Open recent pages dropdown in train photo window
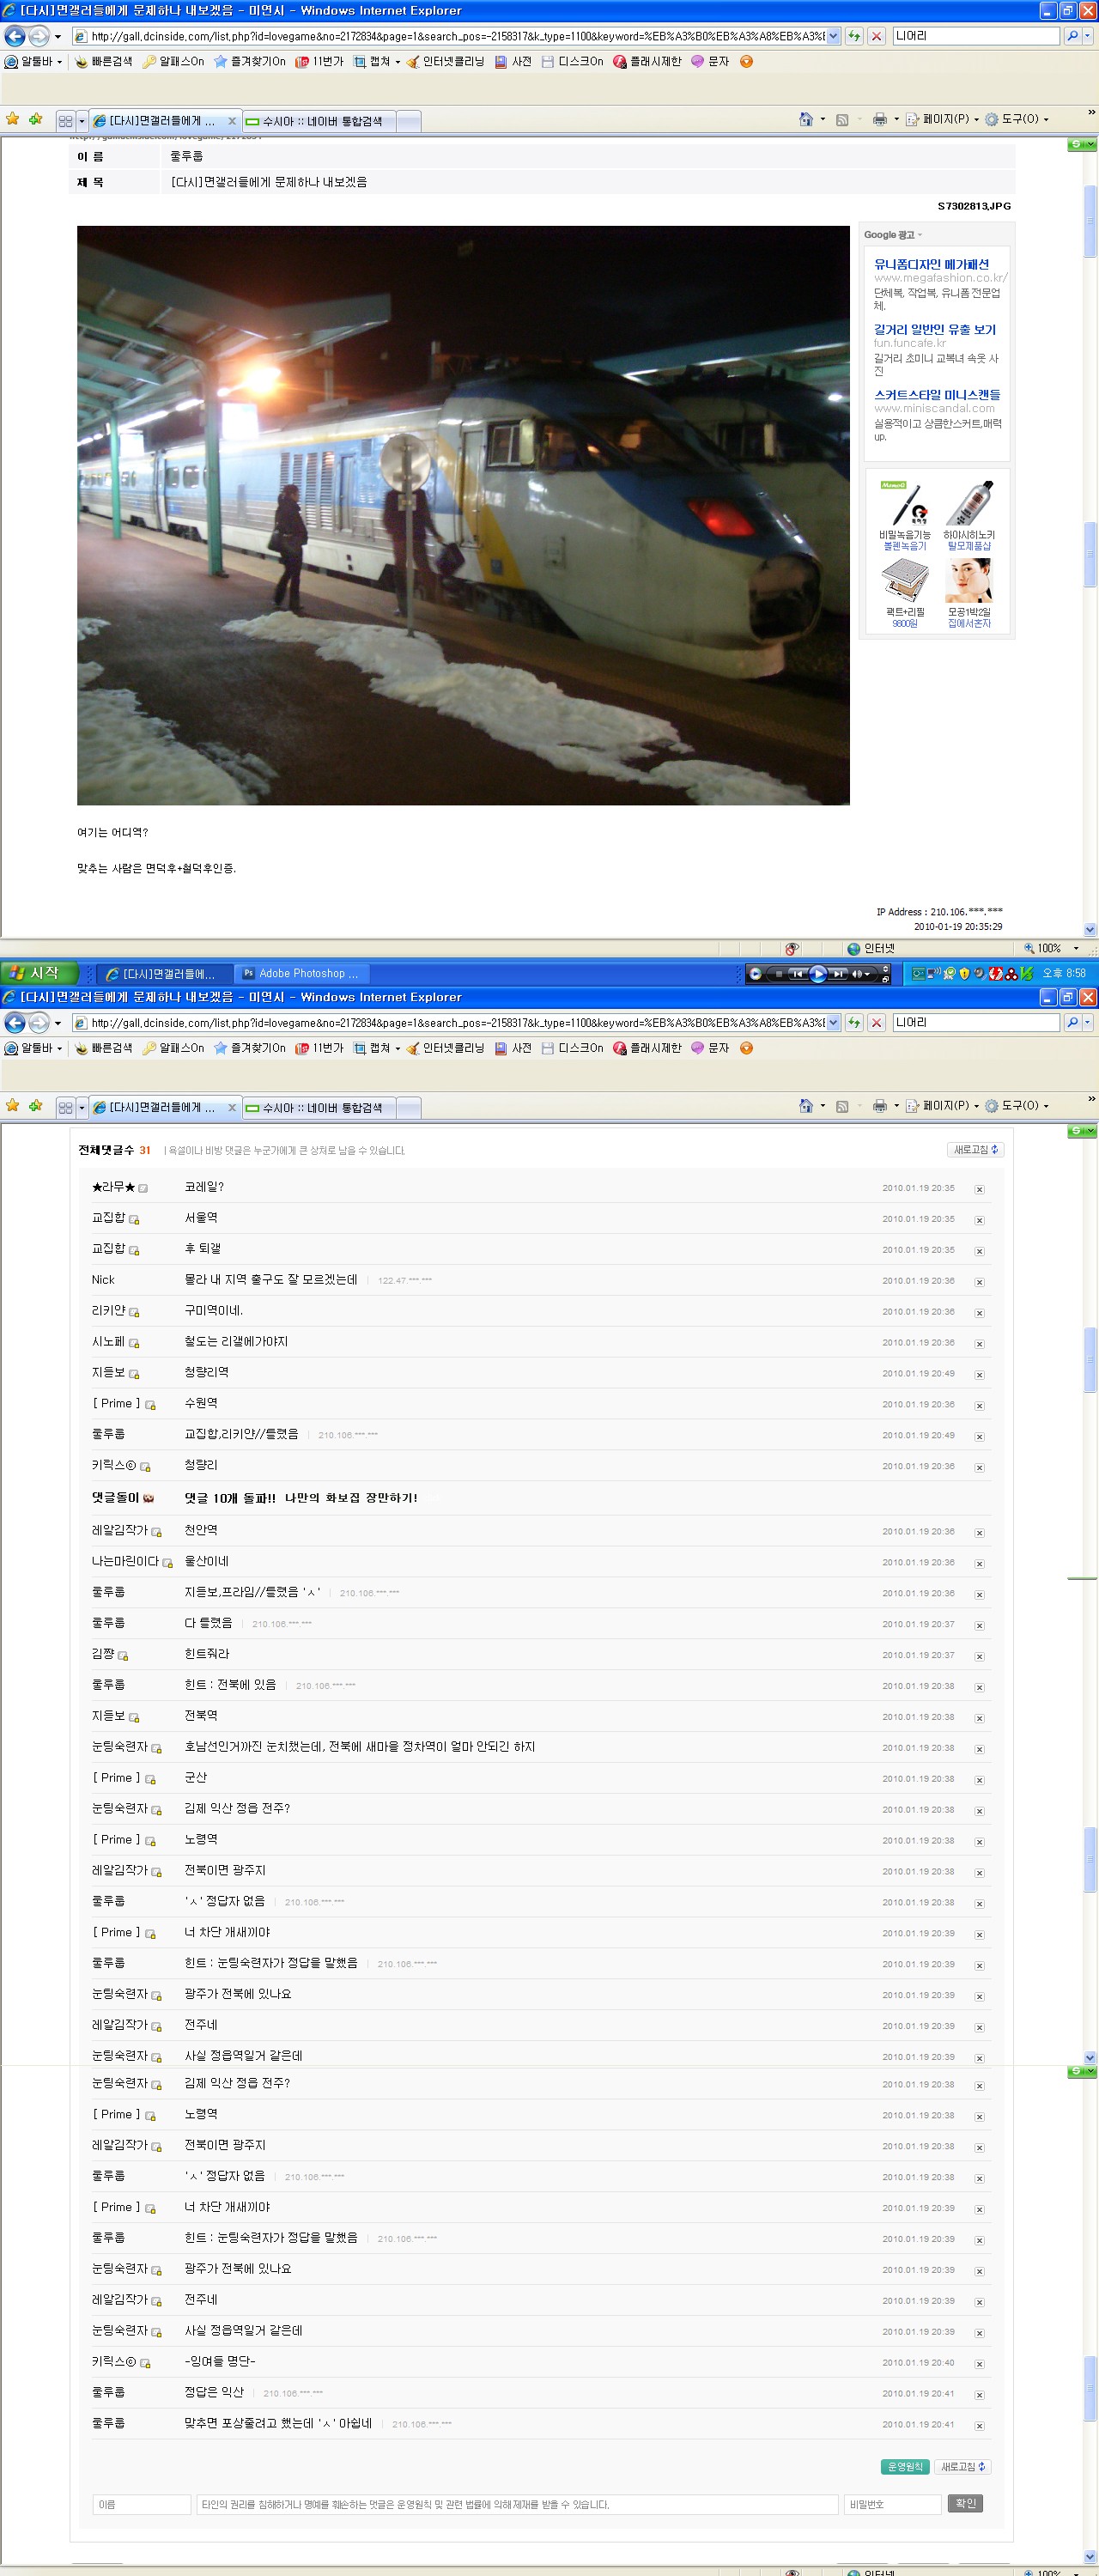The width and height of the screenshot is (1099, 2576). [57, 37]
